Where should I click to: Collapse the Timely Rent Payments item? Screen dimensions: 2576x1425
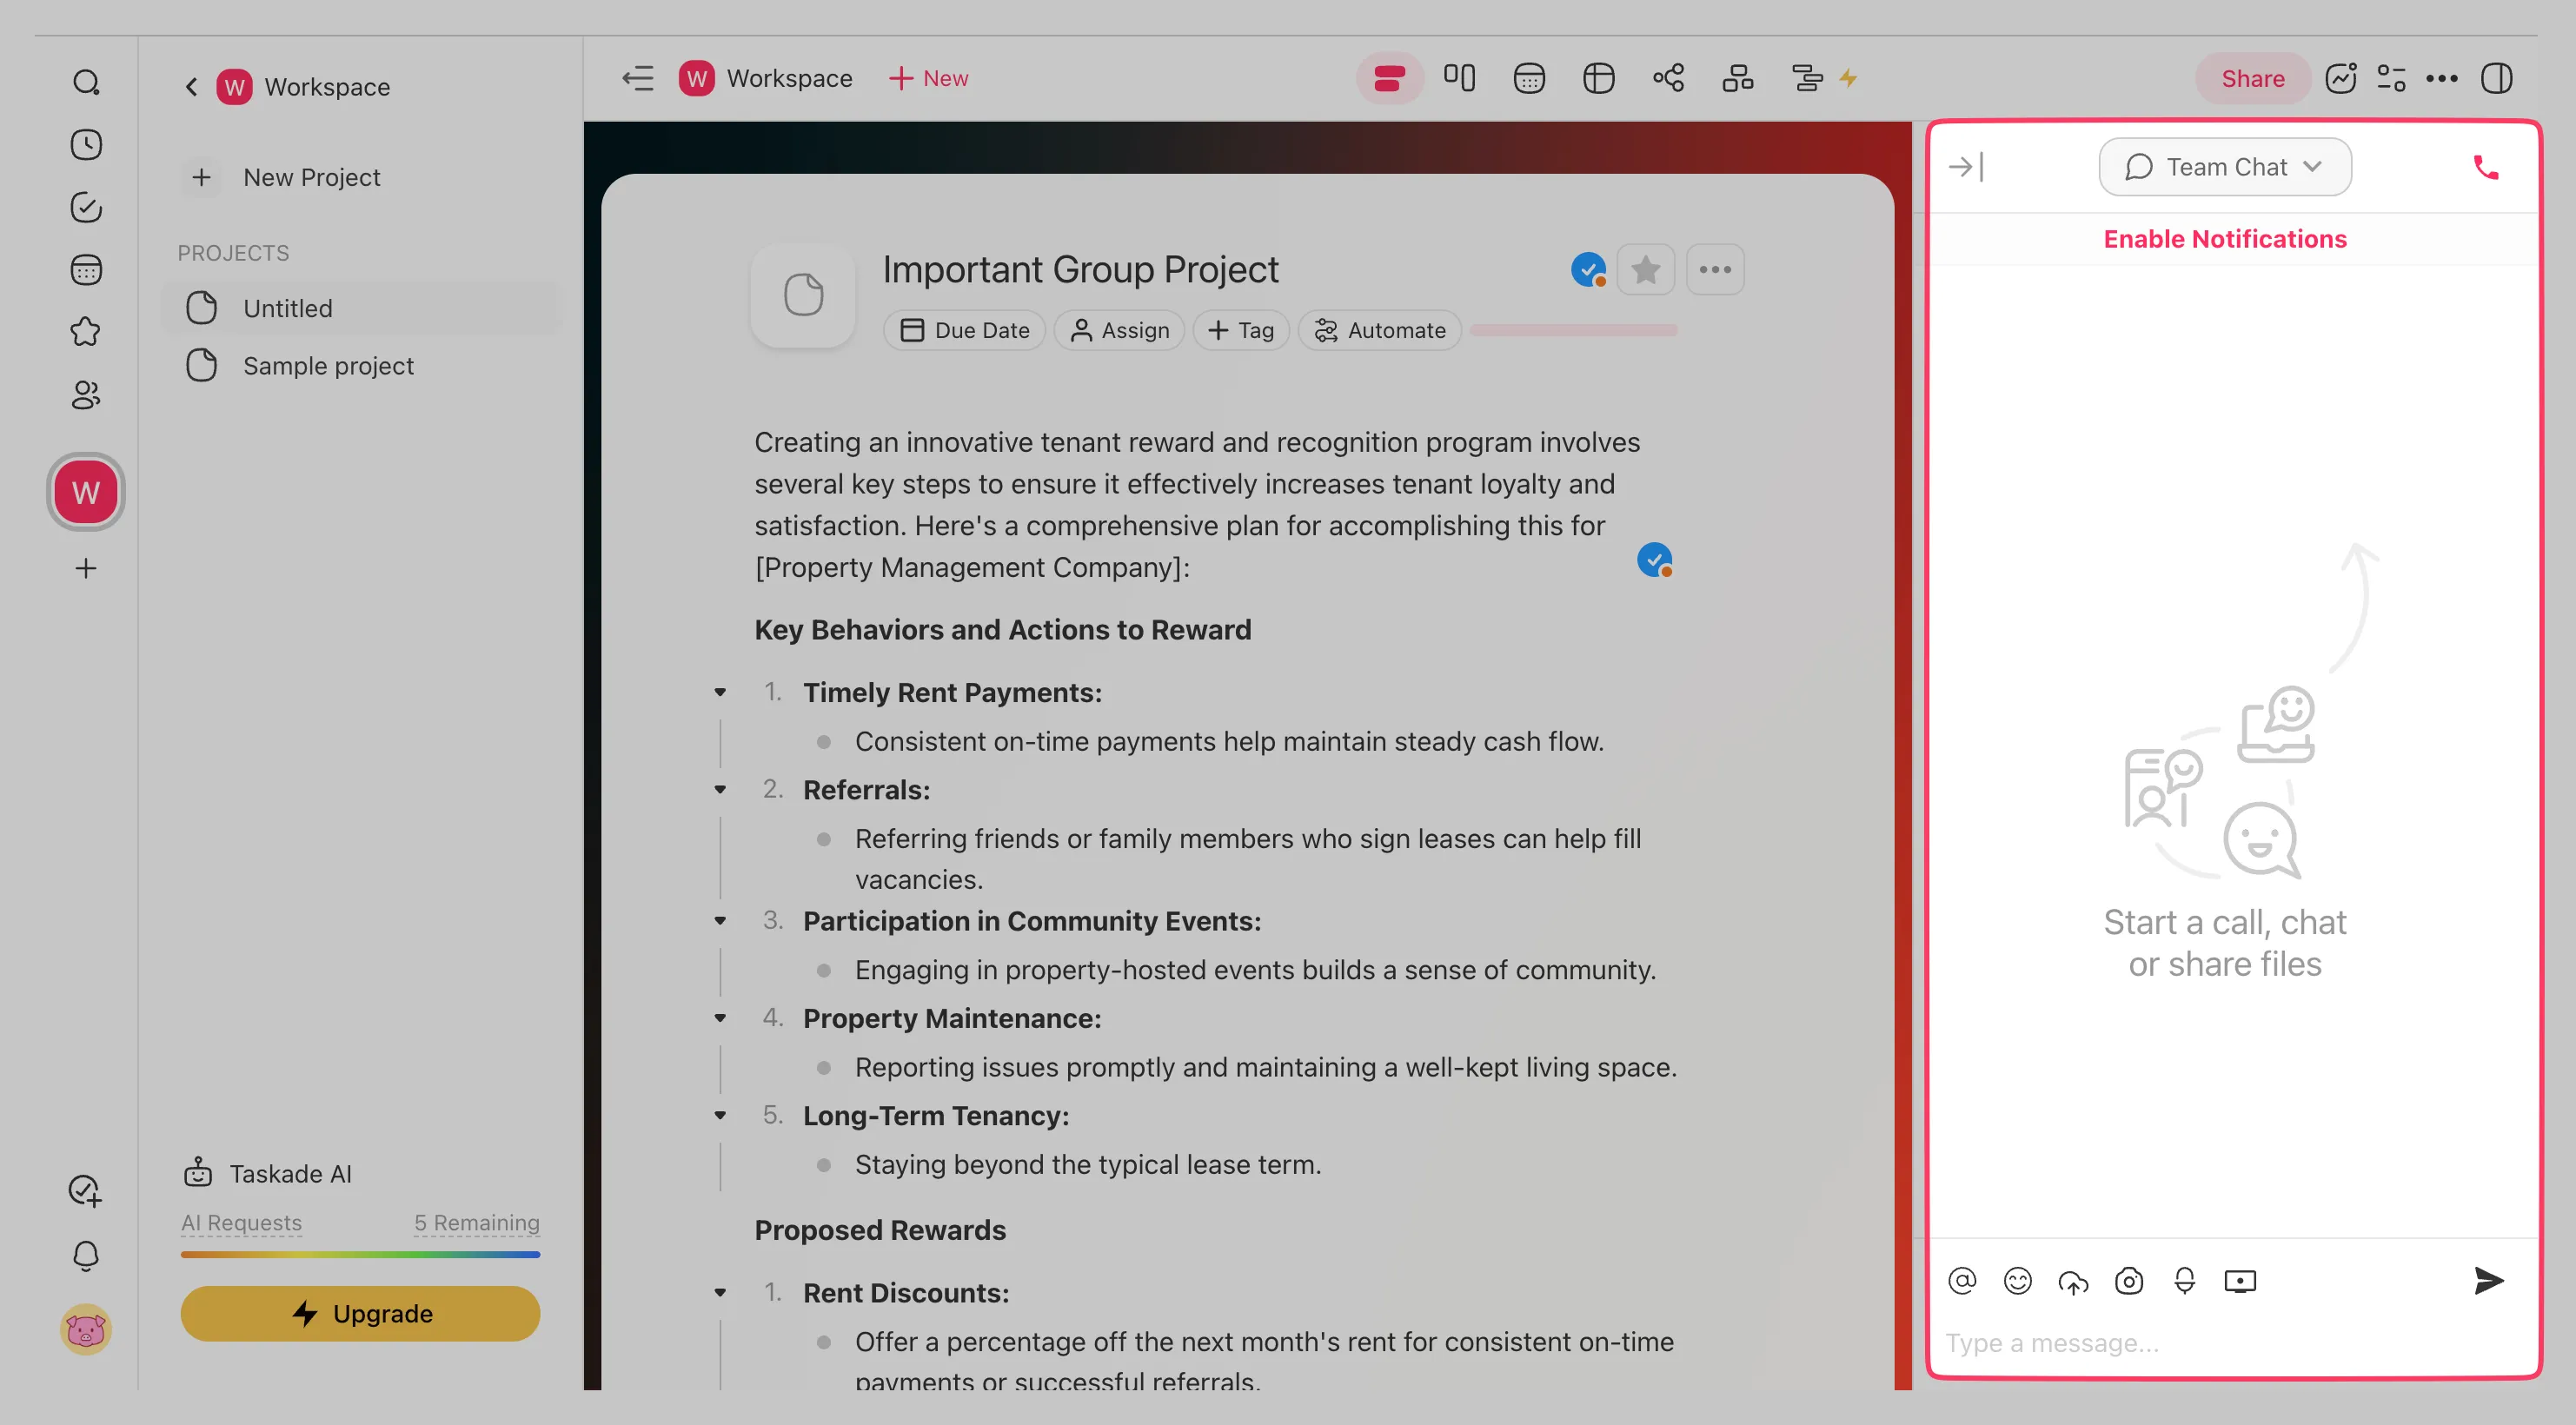click(720, 692)
